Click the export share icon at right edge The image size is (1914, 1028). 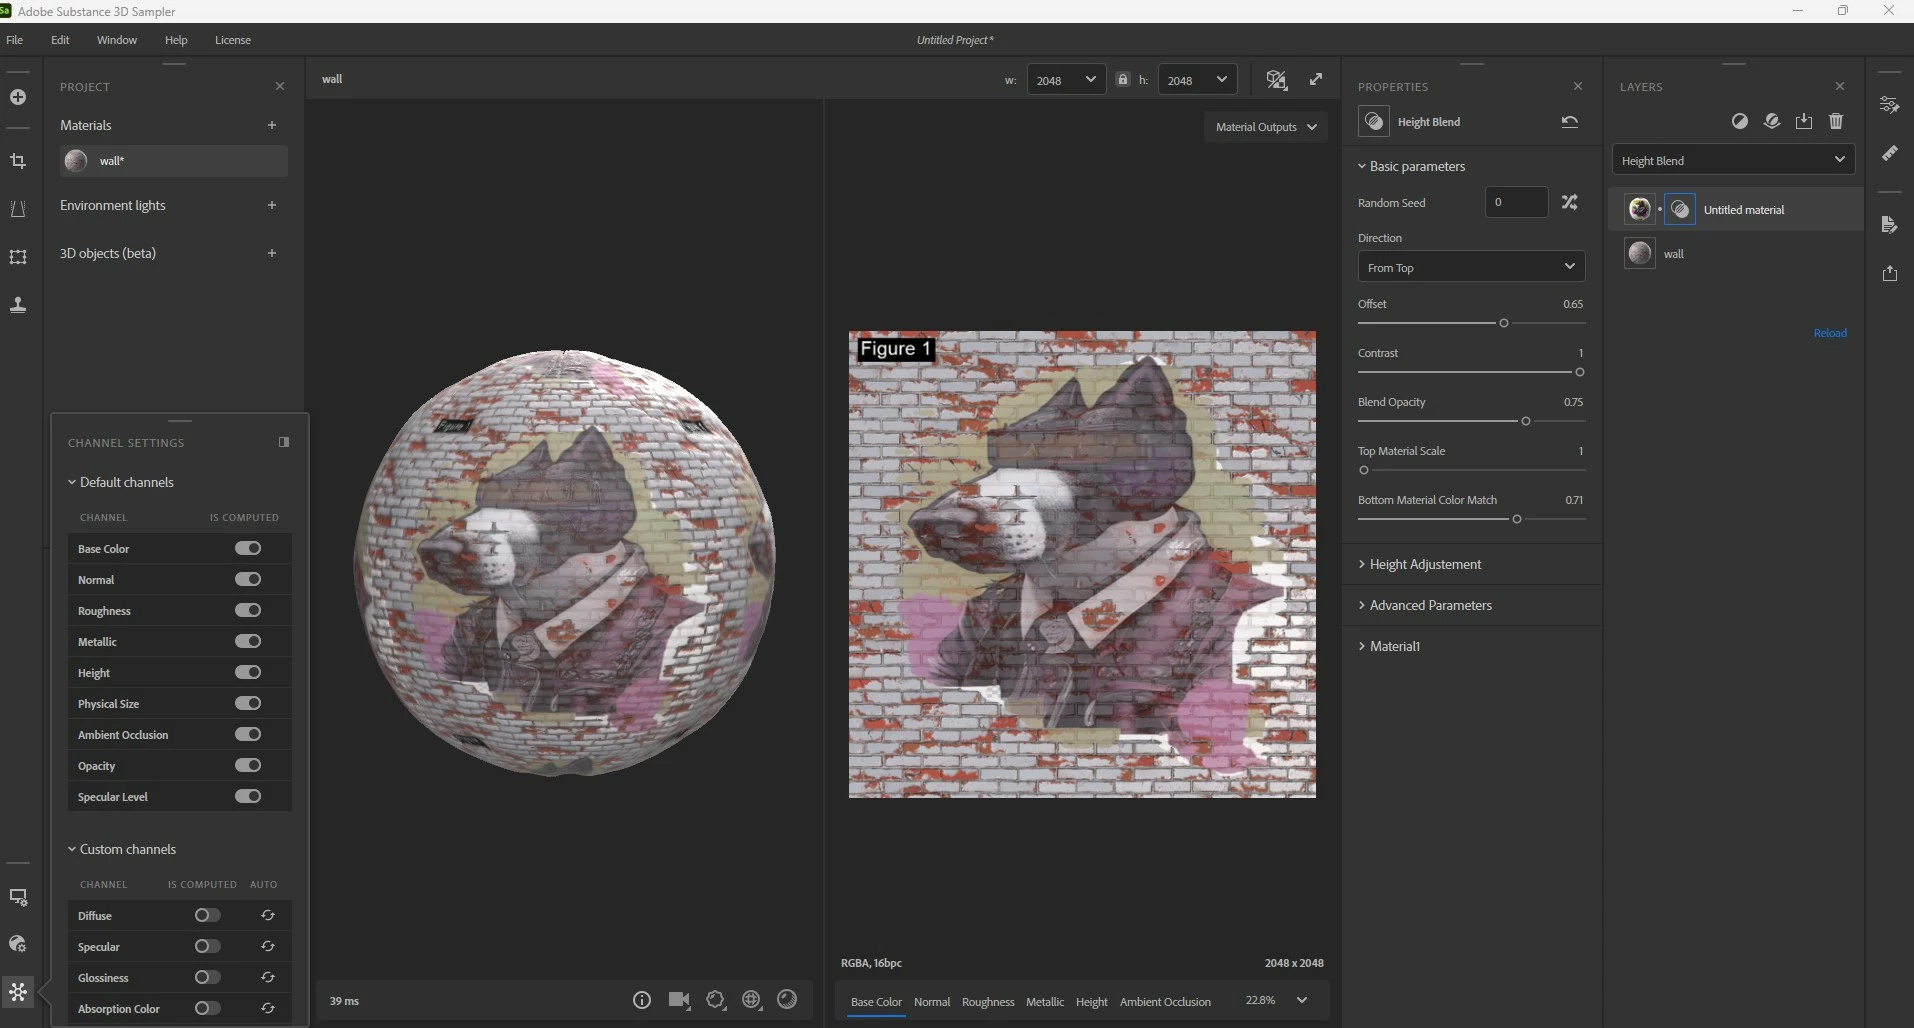(x=1889, y=273)
